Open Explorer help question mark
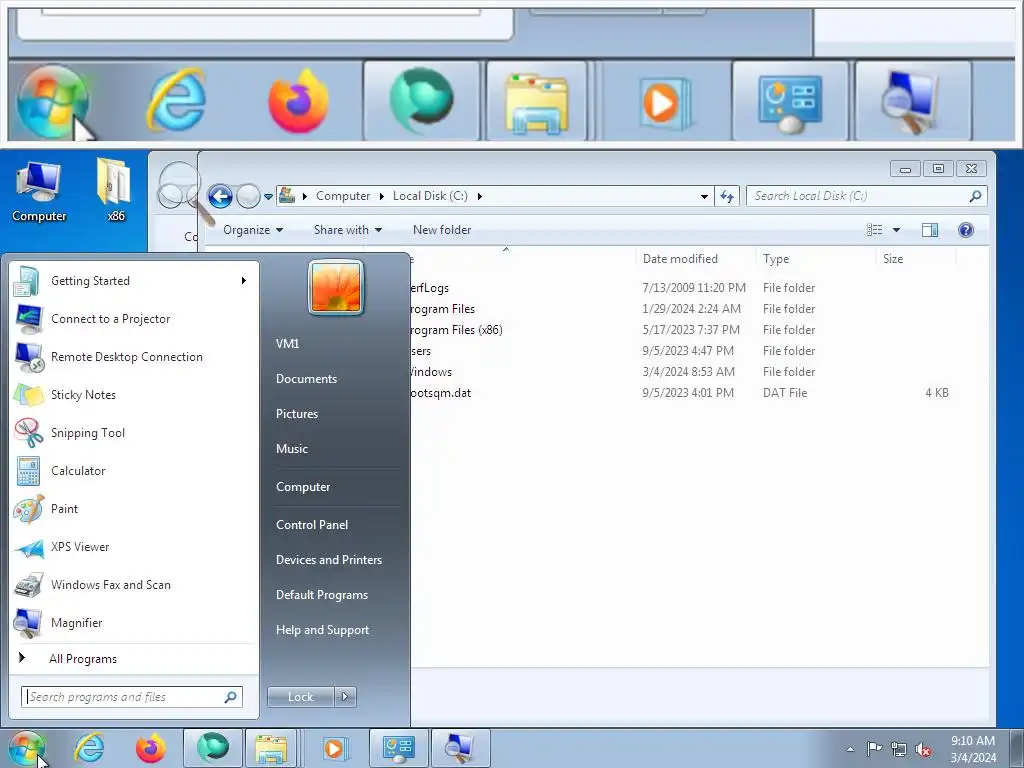This screenshot has height=768, width=1024. 966,230
